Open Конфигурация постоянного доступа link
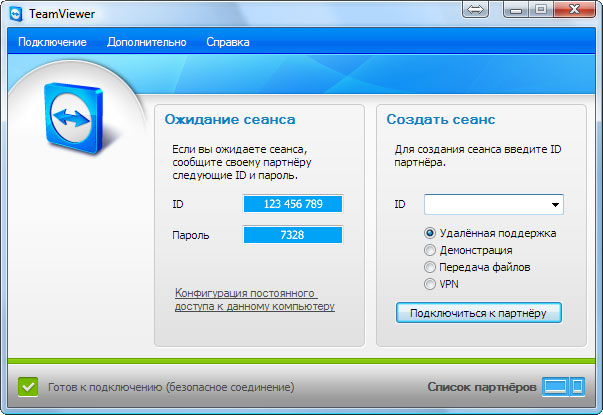The height and width of the screenshot is (415, 603). [x=255, y=300]
